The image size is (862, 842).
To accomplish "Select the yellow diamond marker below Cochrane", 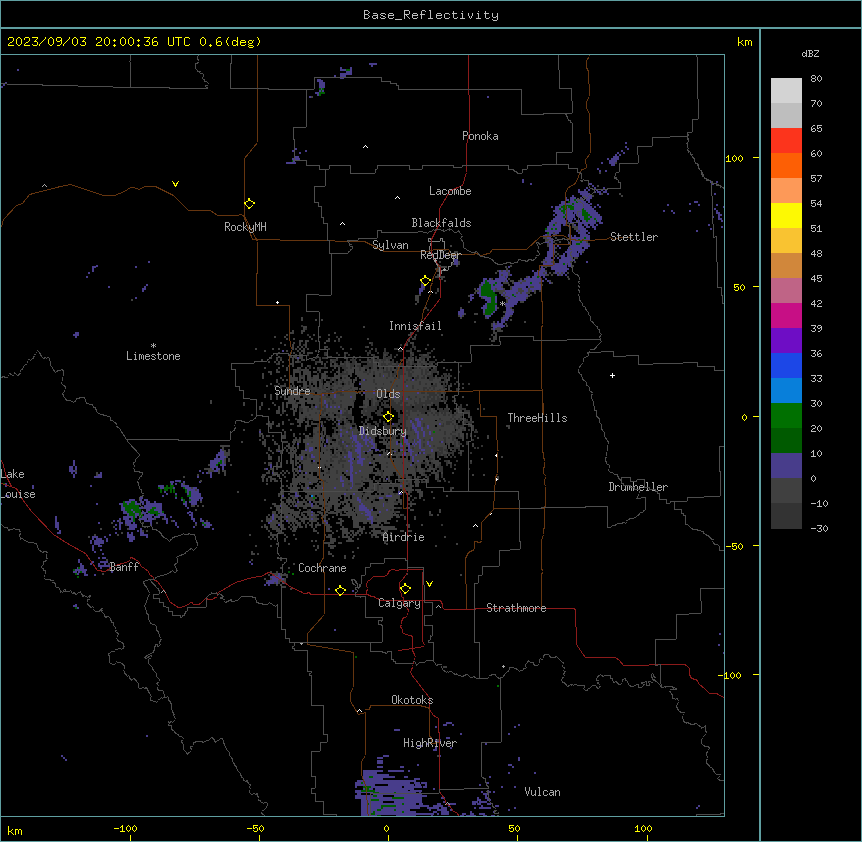I will click(x=340, y=590).
